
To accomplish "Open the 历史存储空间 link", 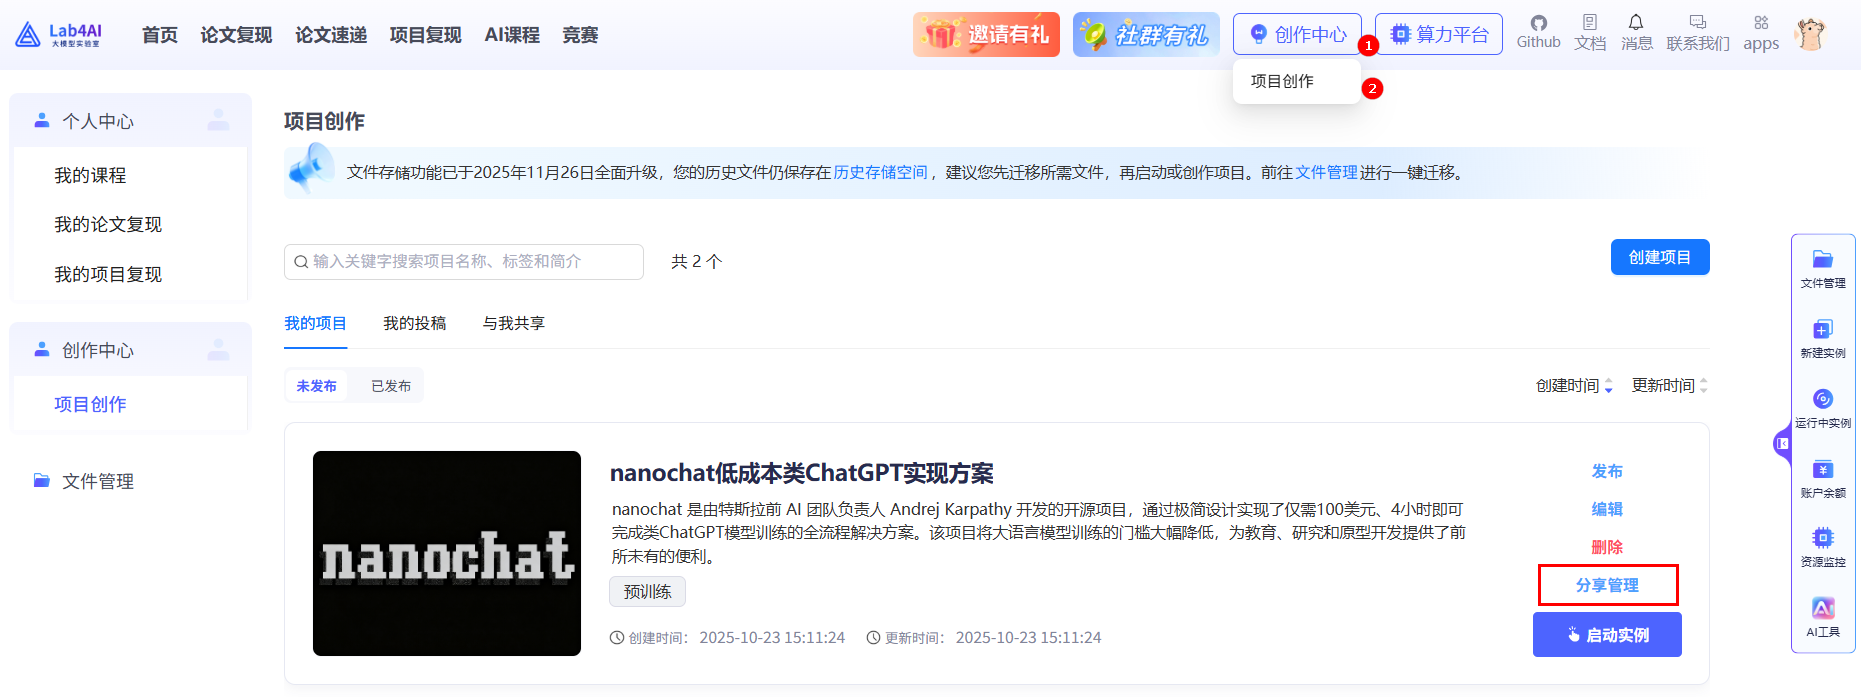I will pos(880,173).
